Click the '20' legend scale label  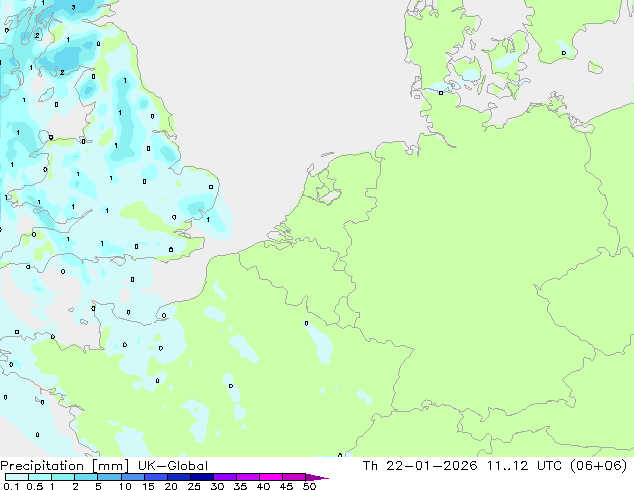point(171,486)
